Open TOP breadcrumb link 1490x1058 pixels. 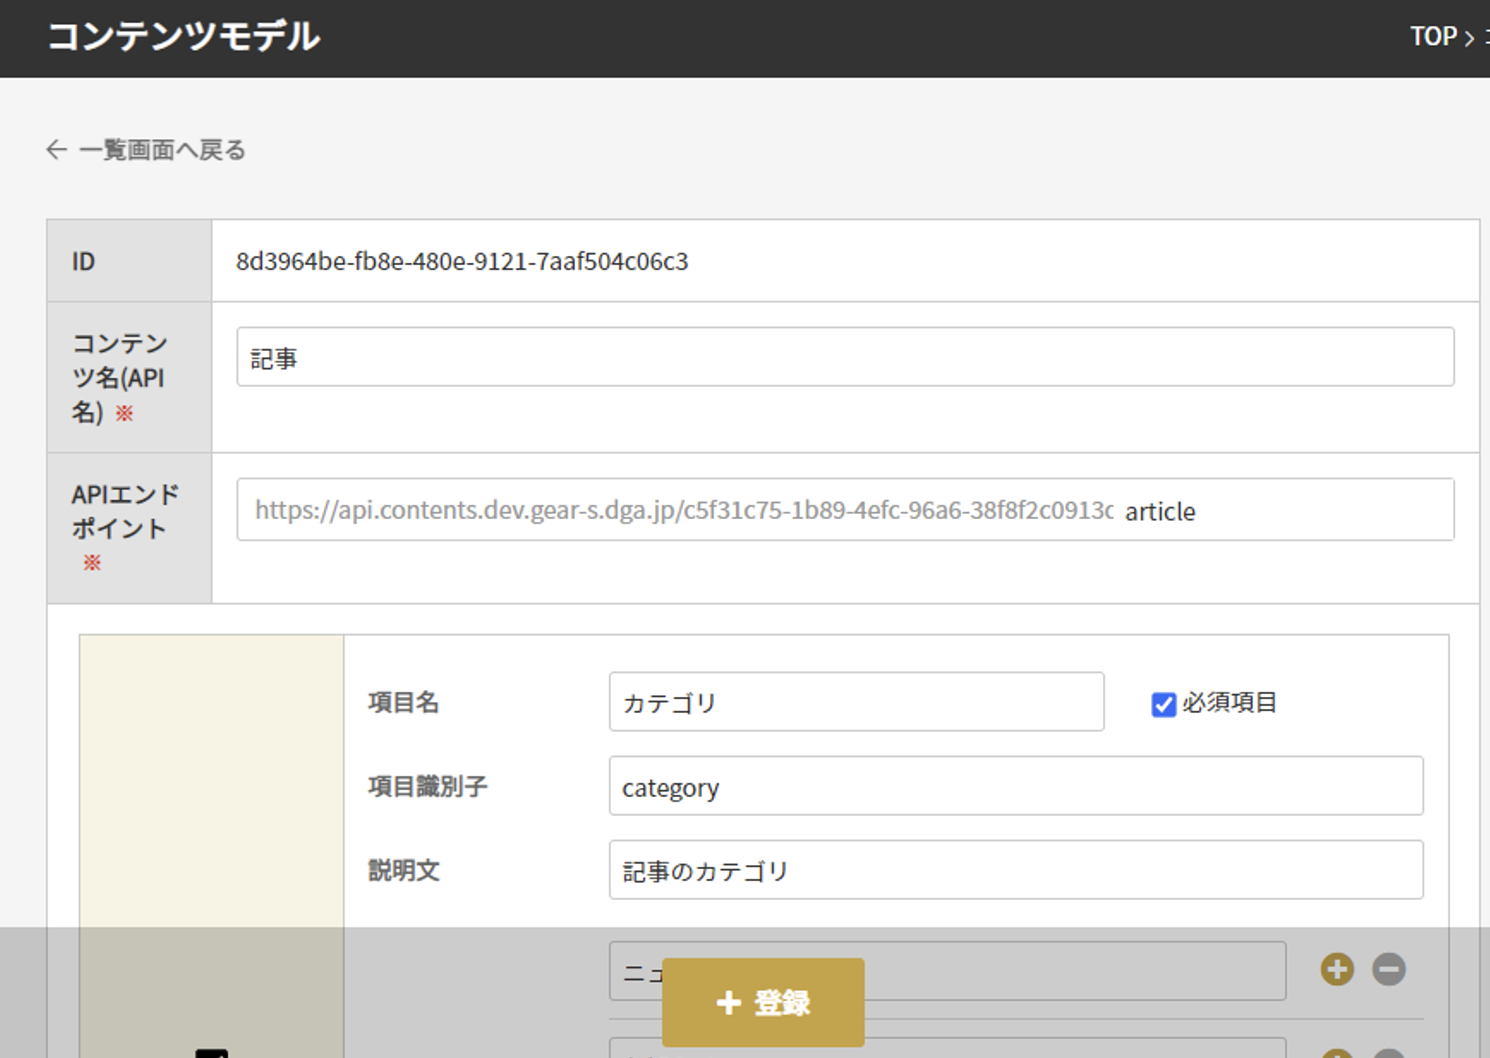pyautogui.click(x=1433, y=37)
